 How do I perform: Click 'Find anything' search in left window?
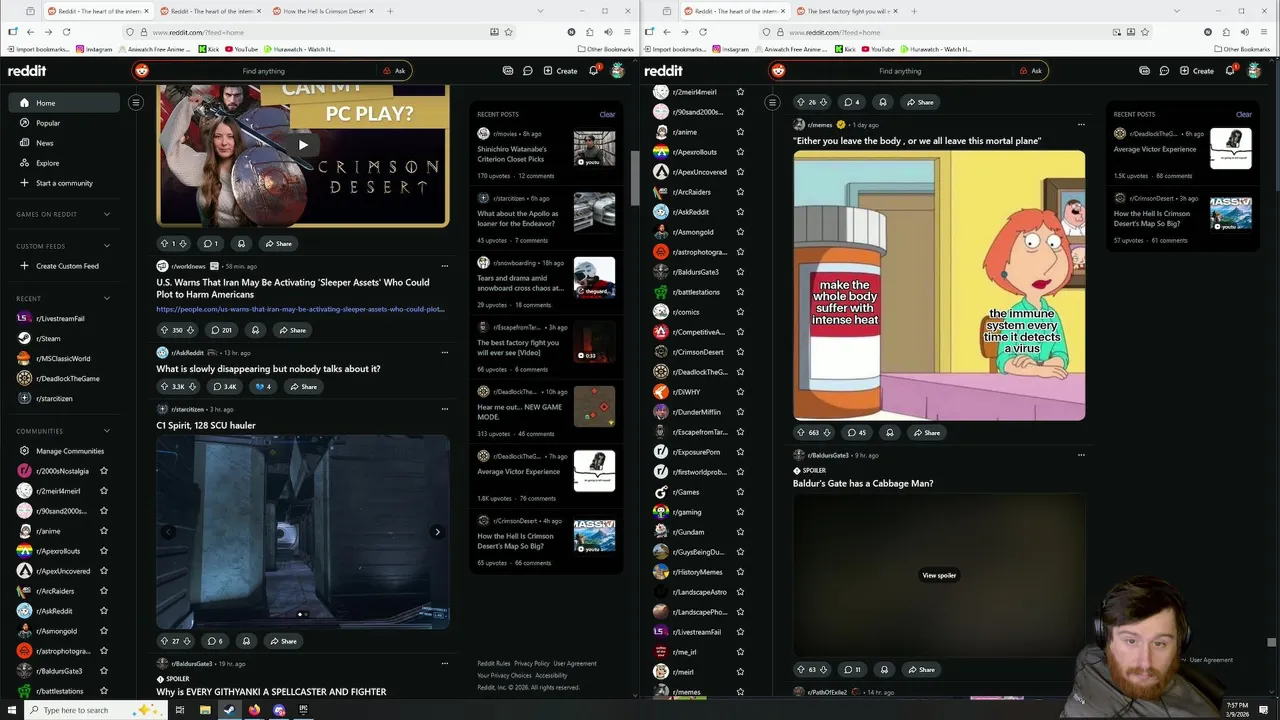pyautogui.click(x=263, y=71)
